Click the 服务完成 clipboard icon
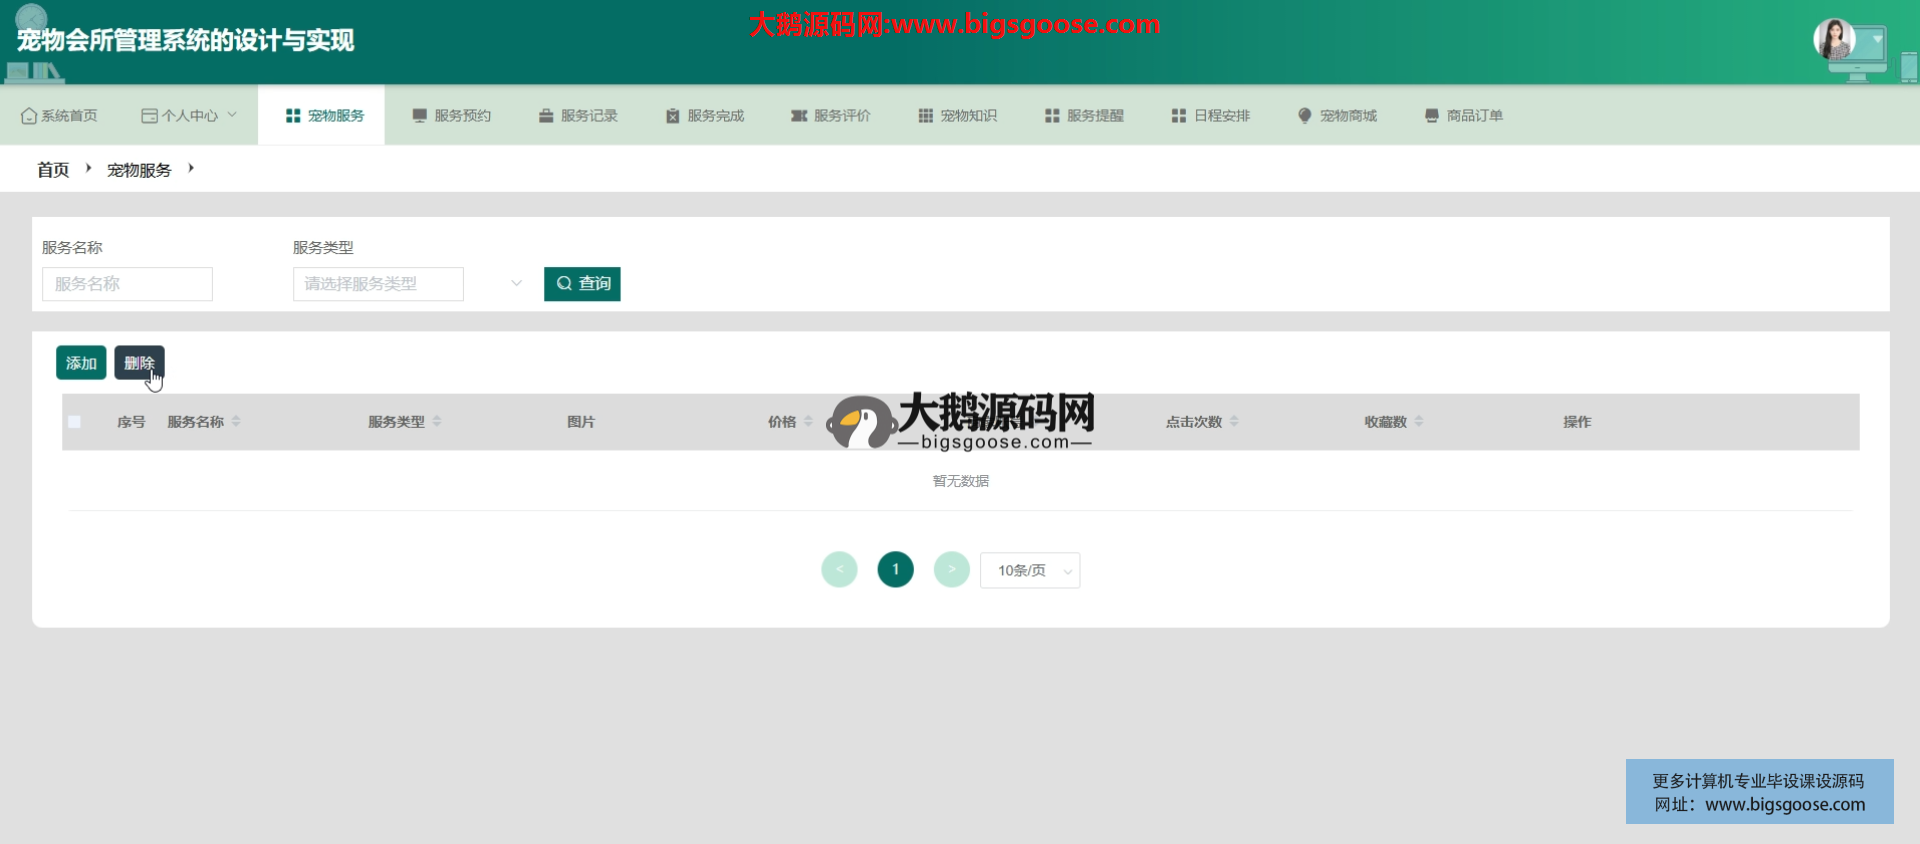Screen dimensions: 1920x844 (x=672, y=116)
